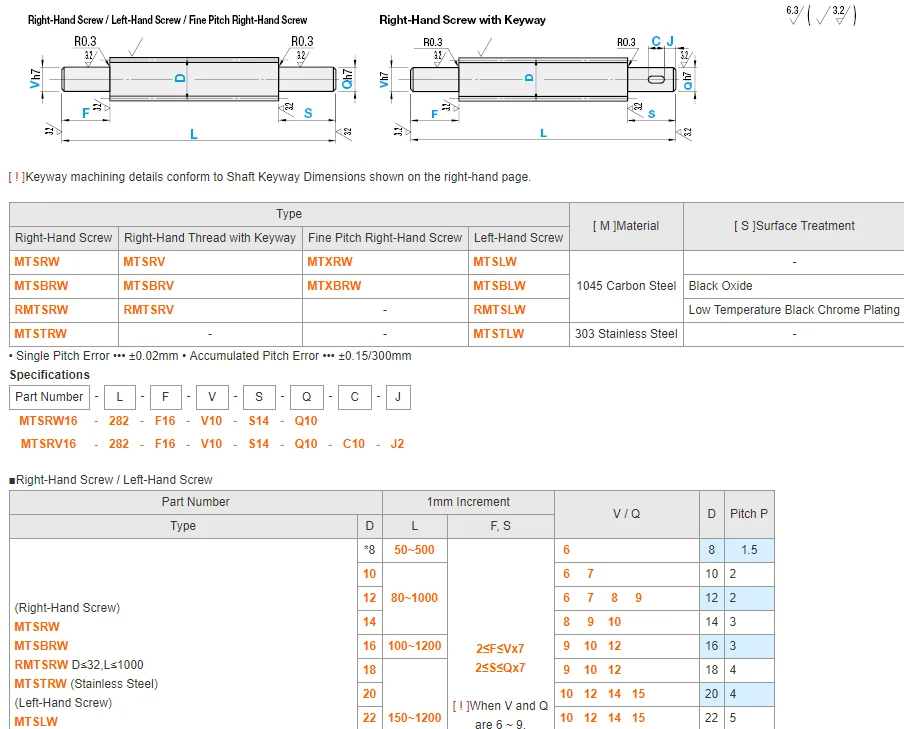Open the MTXBRW part link
This screenshot has width=904, height=729.
[x=335, y=286]
